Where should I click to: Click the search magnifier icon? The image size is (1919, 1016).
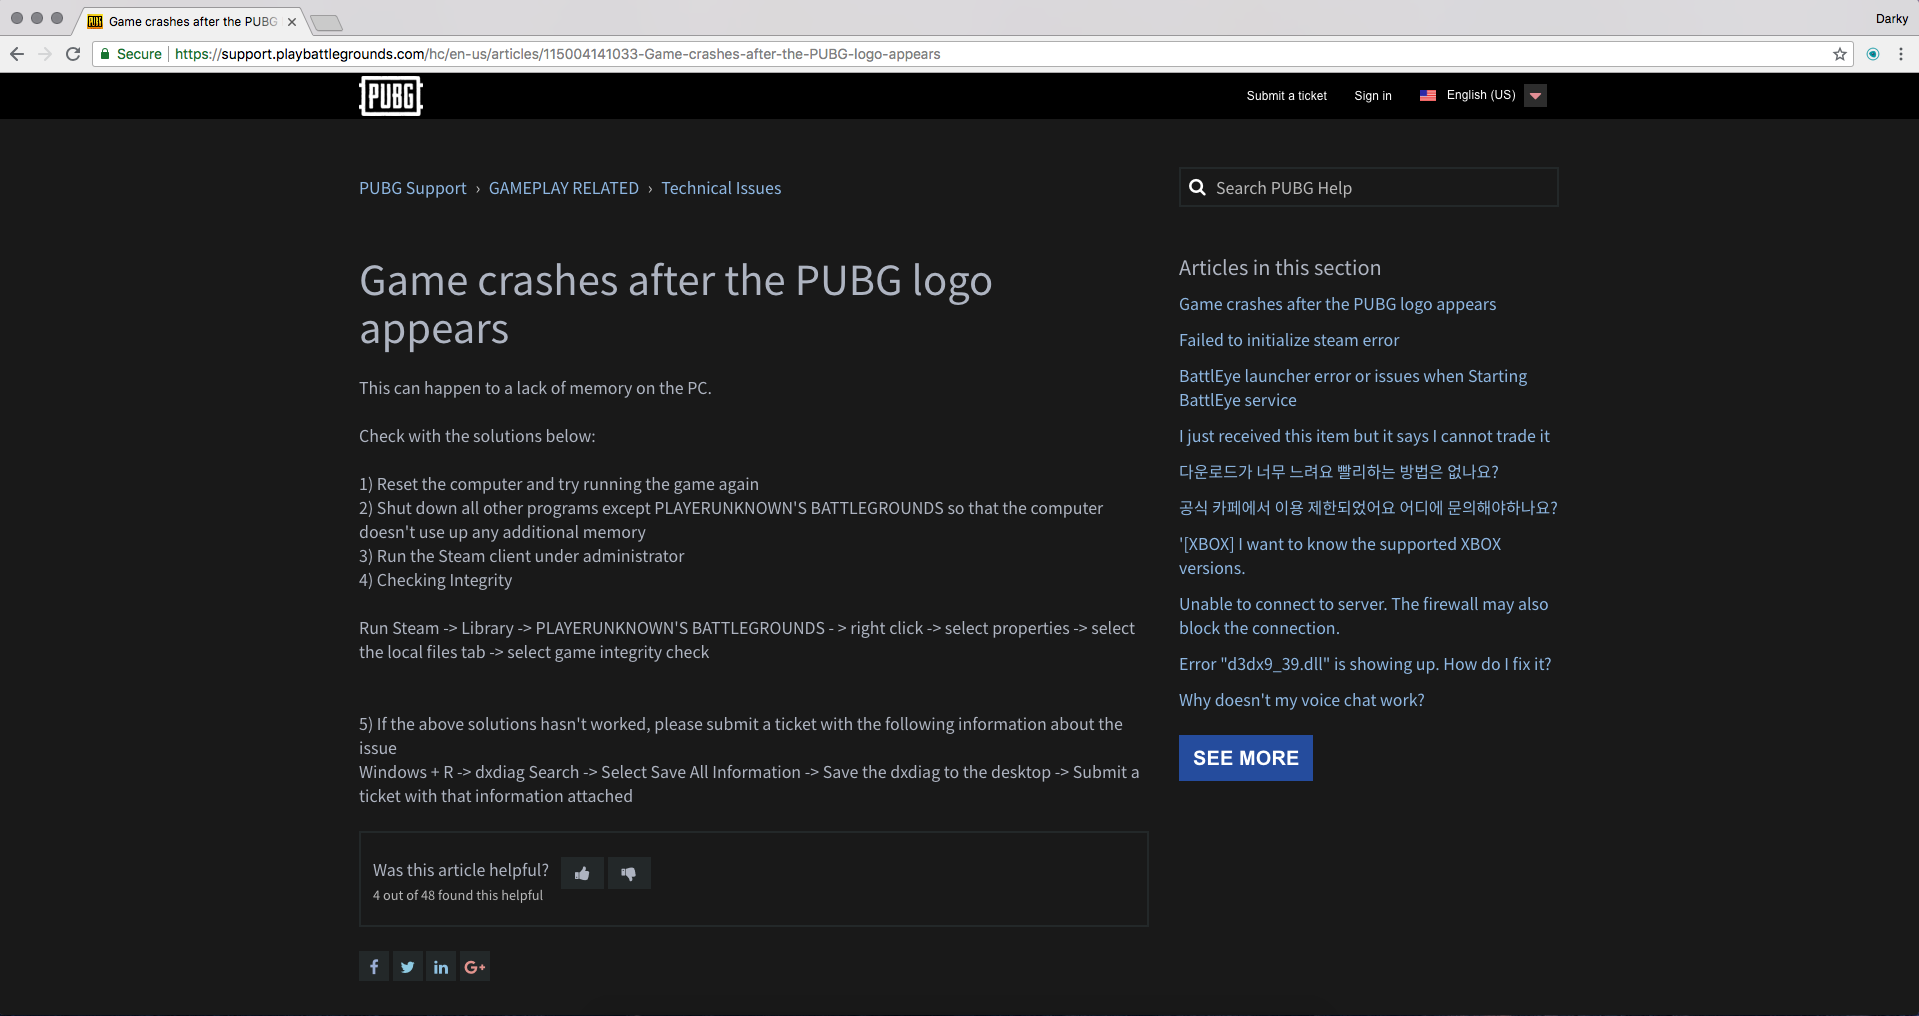point(1197,187)
